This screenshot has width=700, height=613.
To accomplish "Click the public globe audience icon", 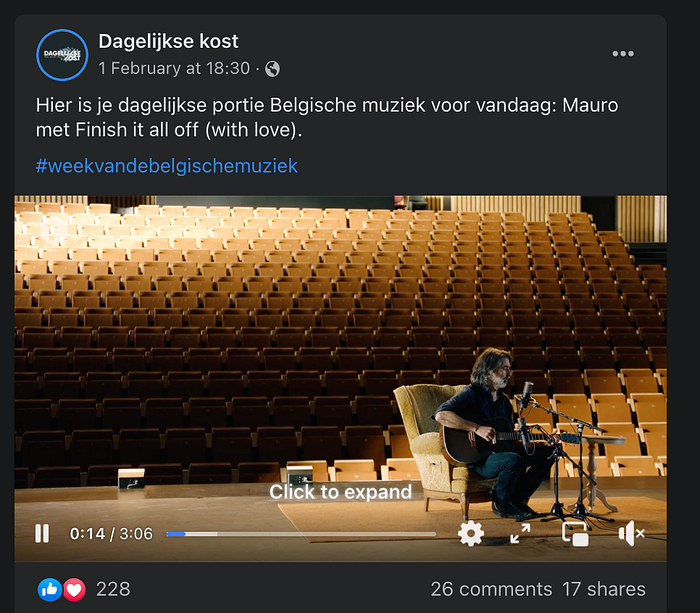I will point(272,69).
